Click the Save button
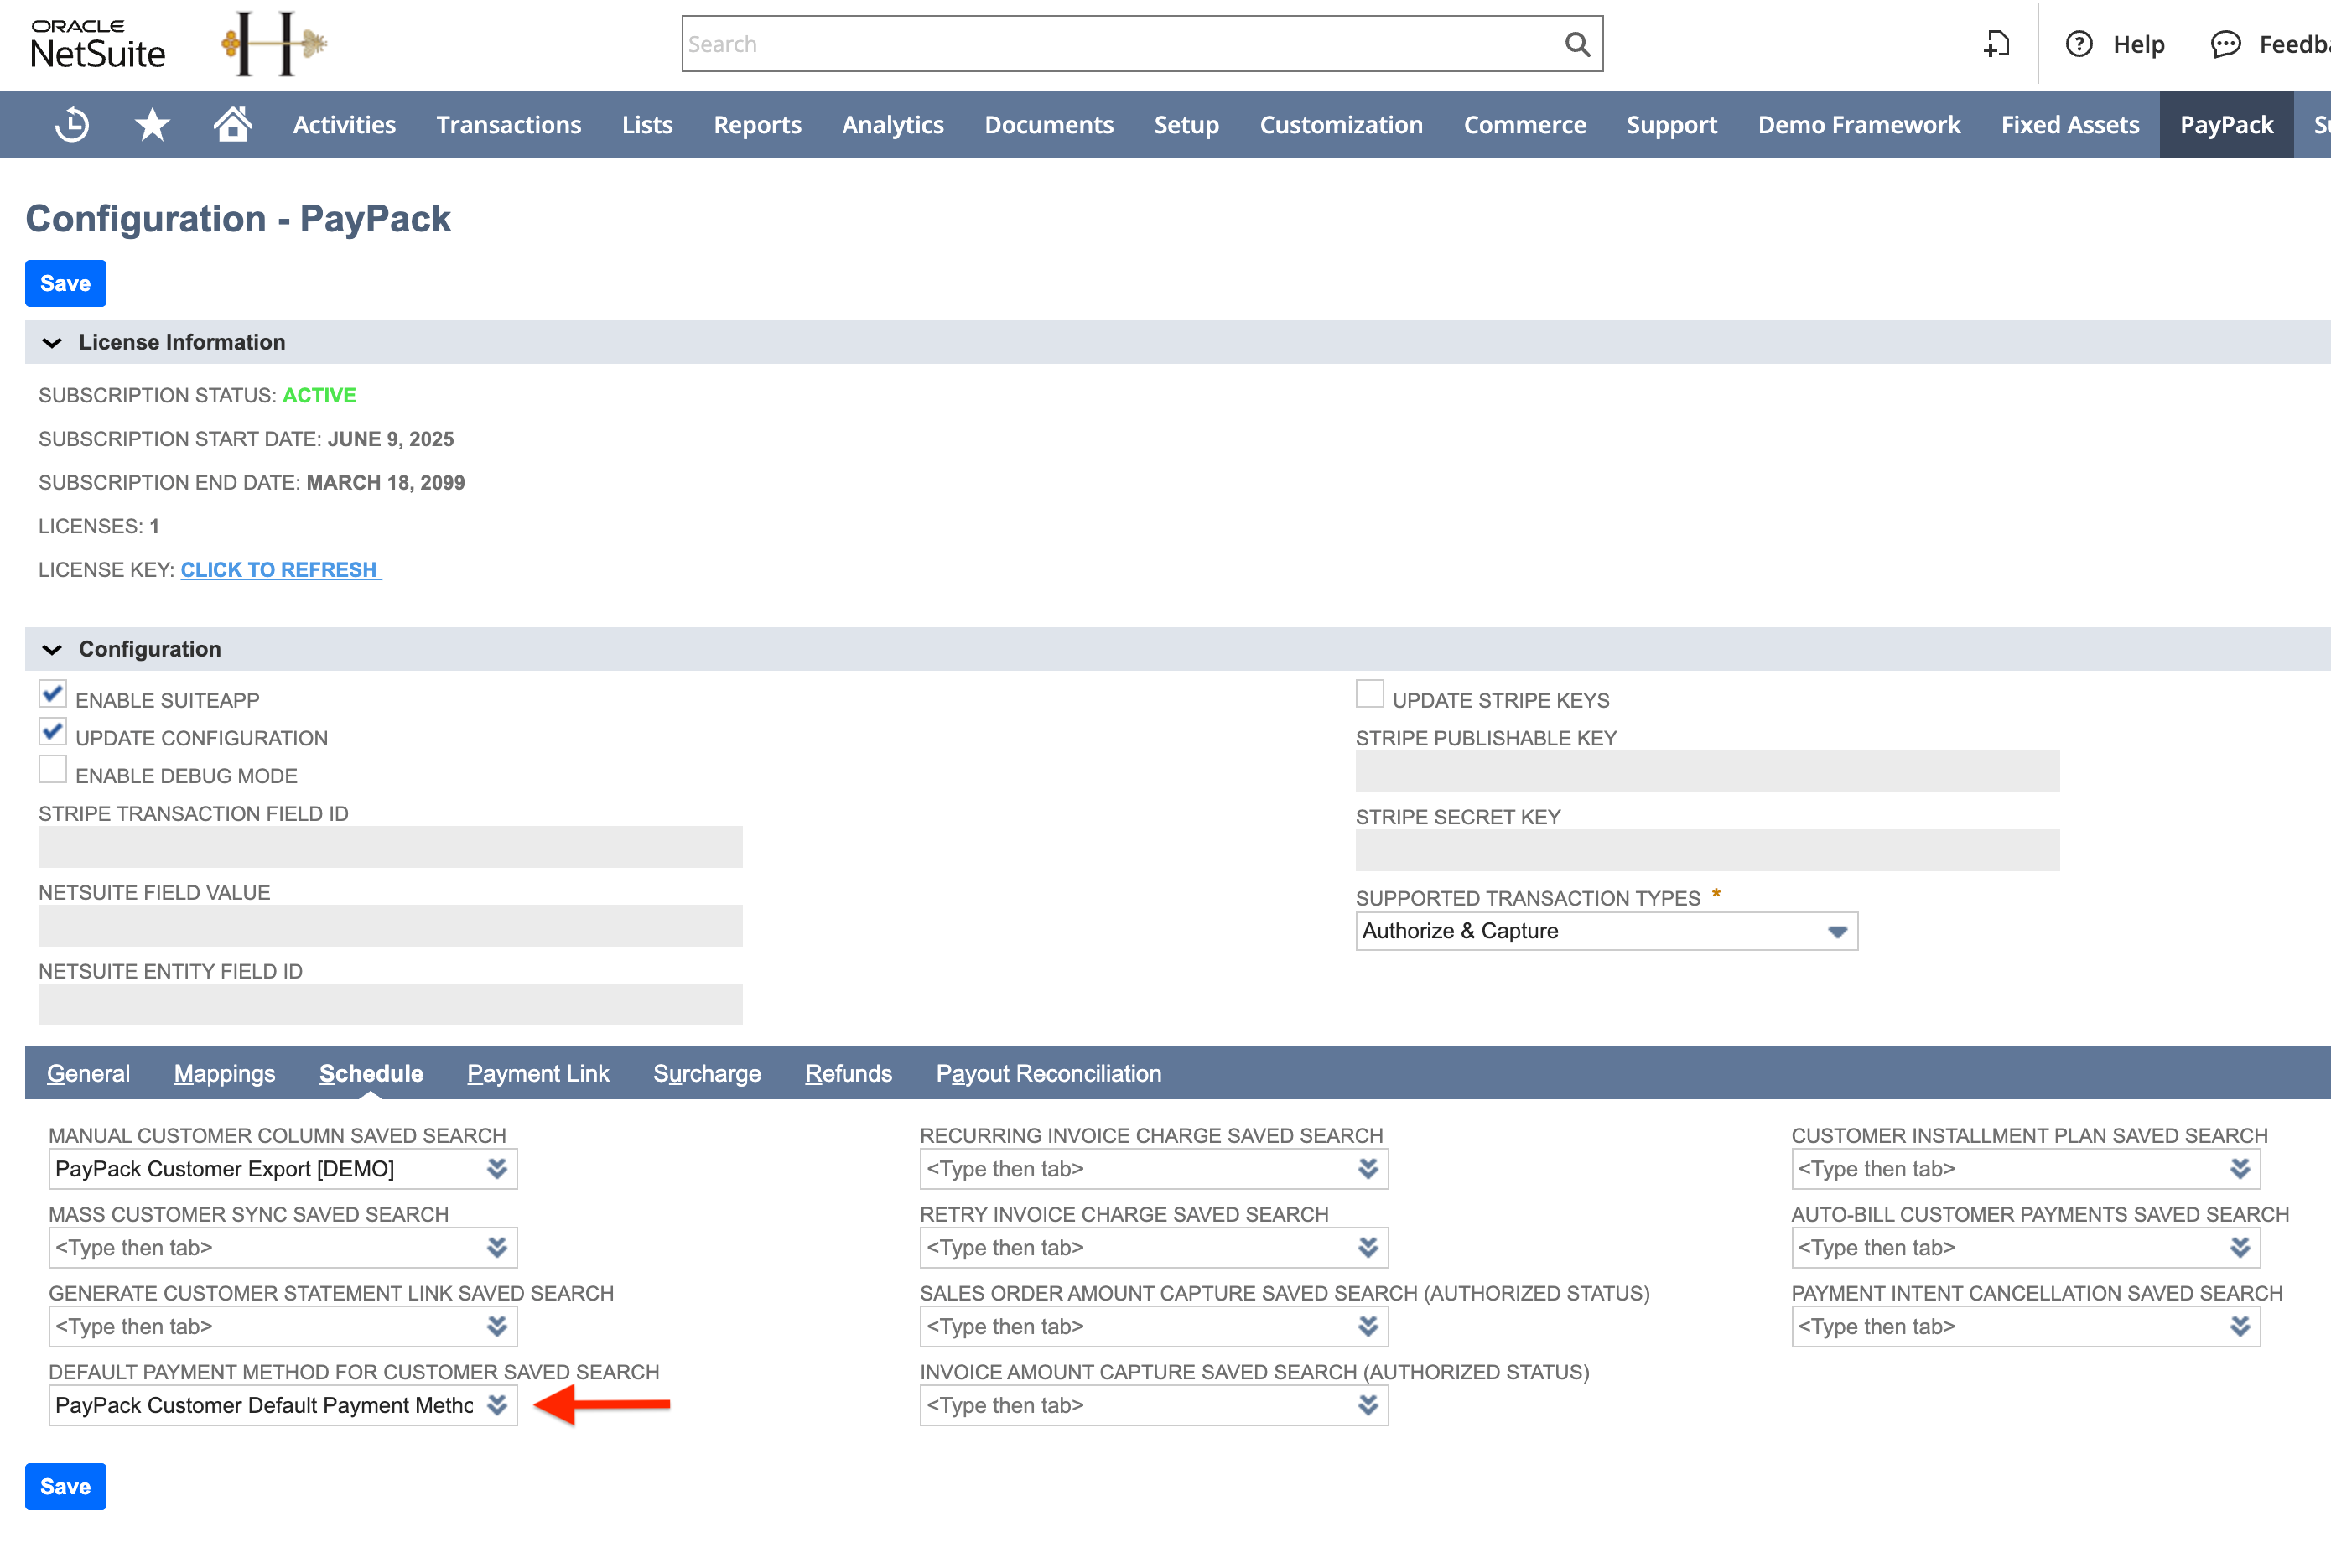The width and height of the screenshot is (2331, 1568). pyautogui.click(x=65, y=283)
